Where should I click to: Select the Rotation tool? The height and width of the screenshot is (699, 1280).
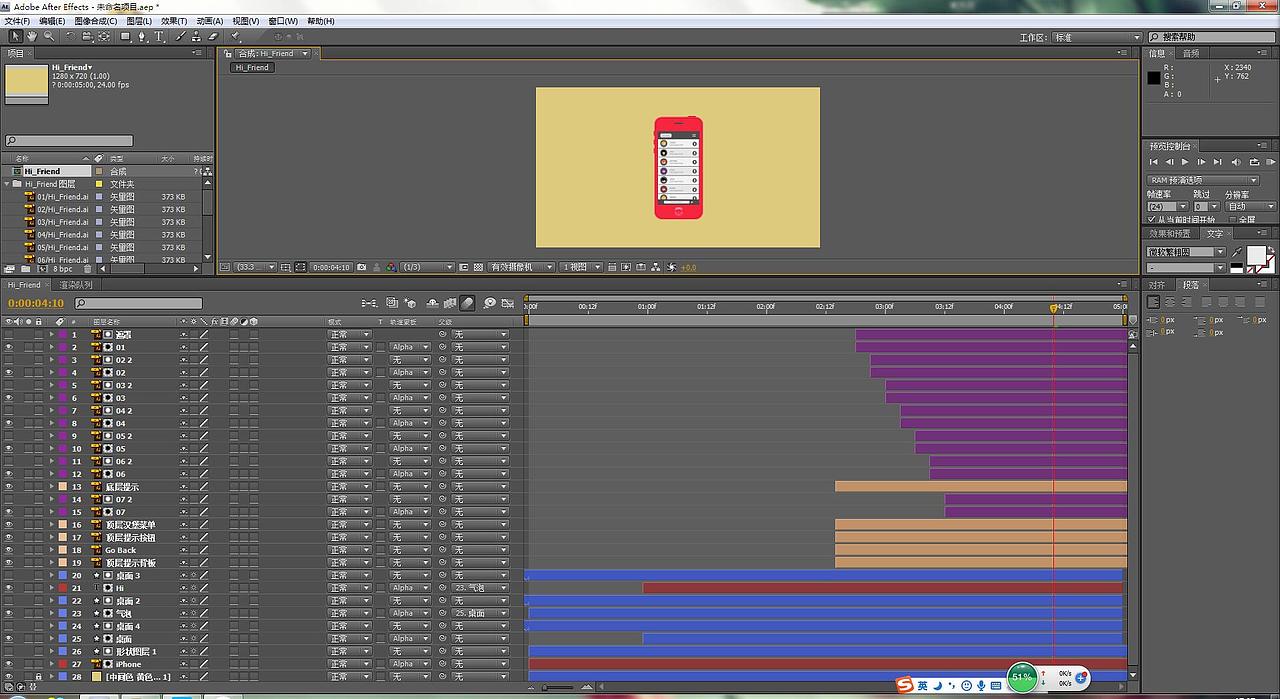click(x=72, y=36)
